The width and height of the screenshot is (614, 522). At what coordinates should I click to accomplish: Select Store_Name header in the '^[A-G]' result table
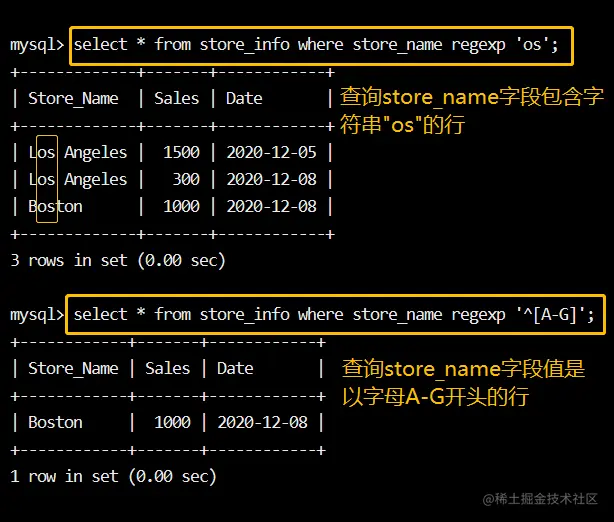tap(73, 368)
